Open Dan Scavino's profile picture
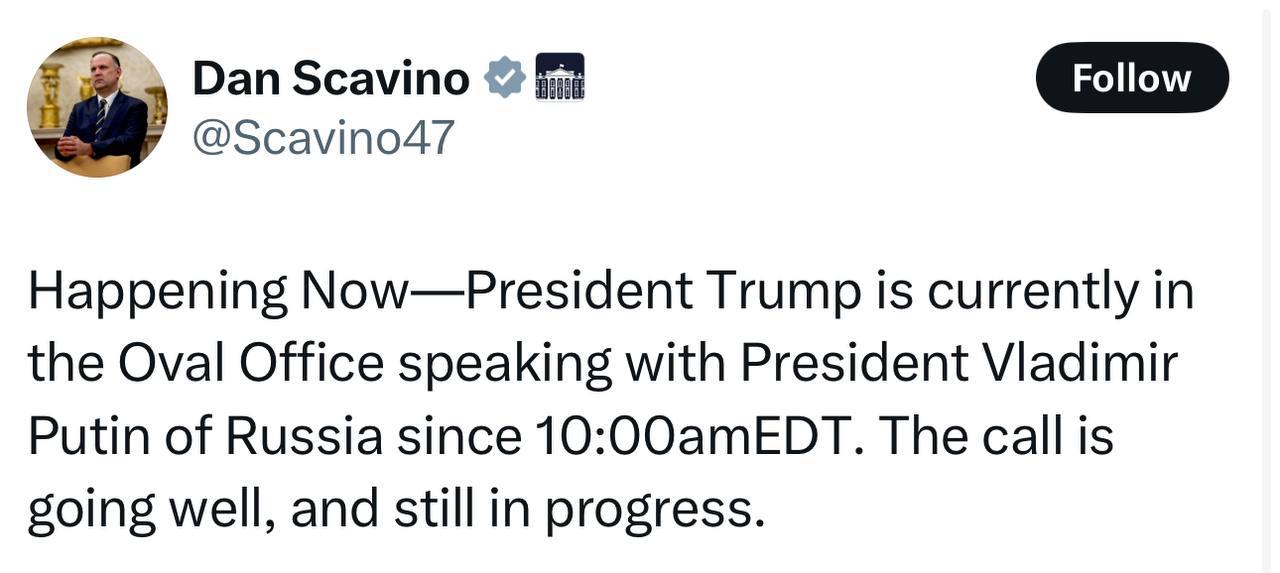Screen dimensions: 1280x573 coord(97,107)
